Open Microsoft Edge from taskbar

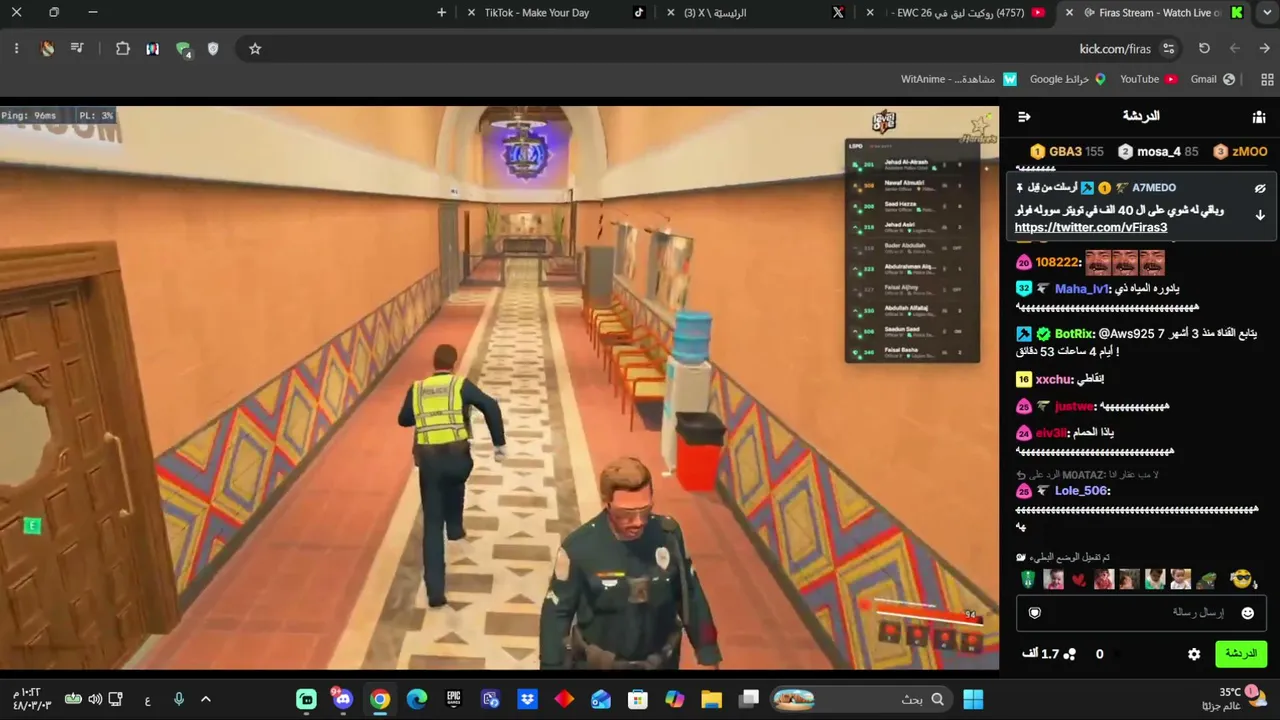[417, 699]
